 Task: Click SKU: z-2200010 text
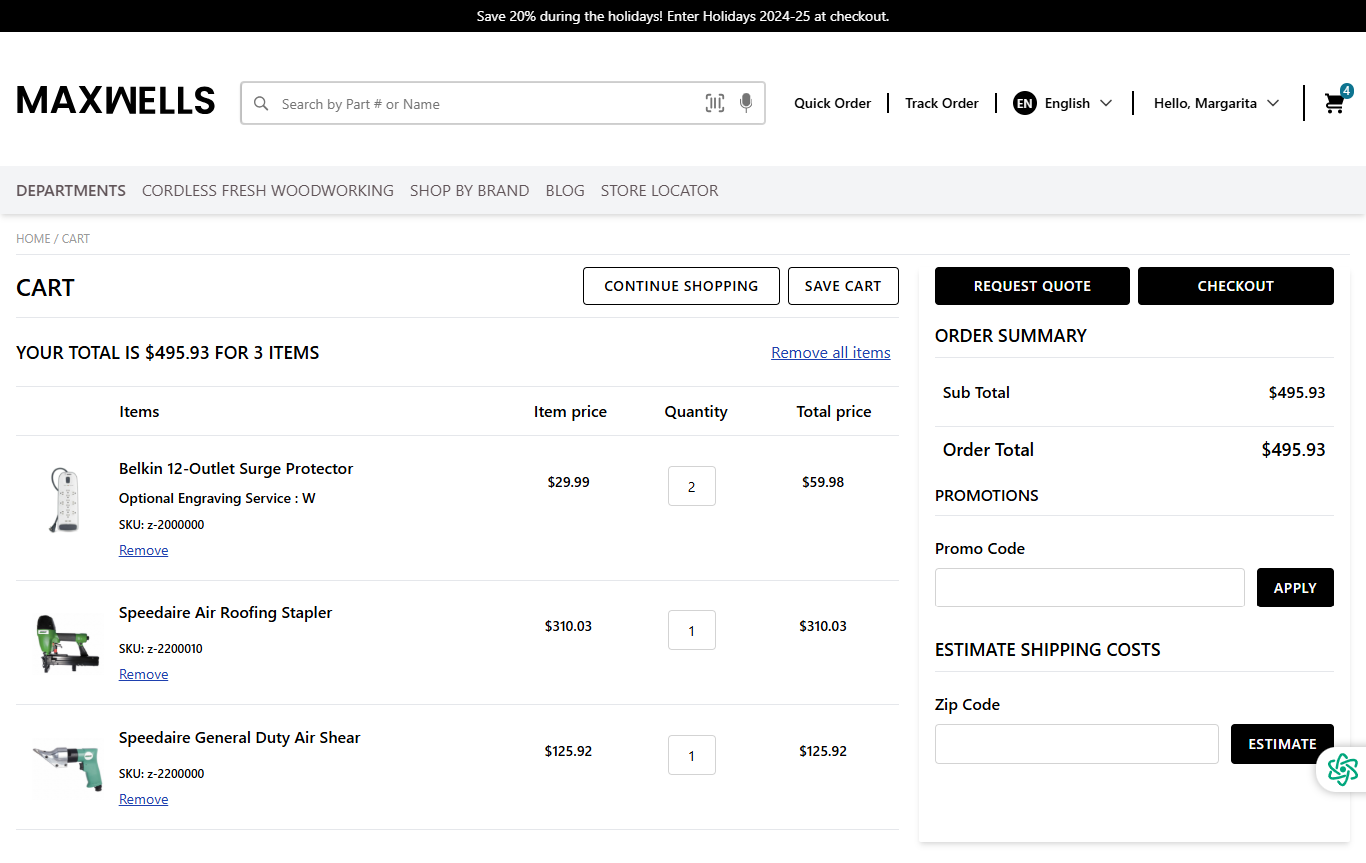[161, 649]
